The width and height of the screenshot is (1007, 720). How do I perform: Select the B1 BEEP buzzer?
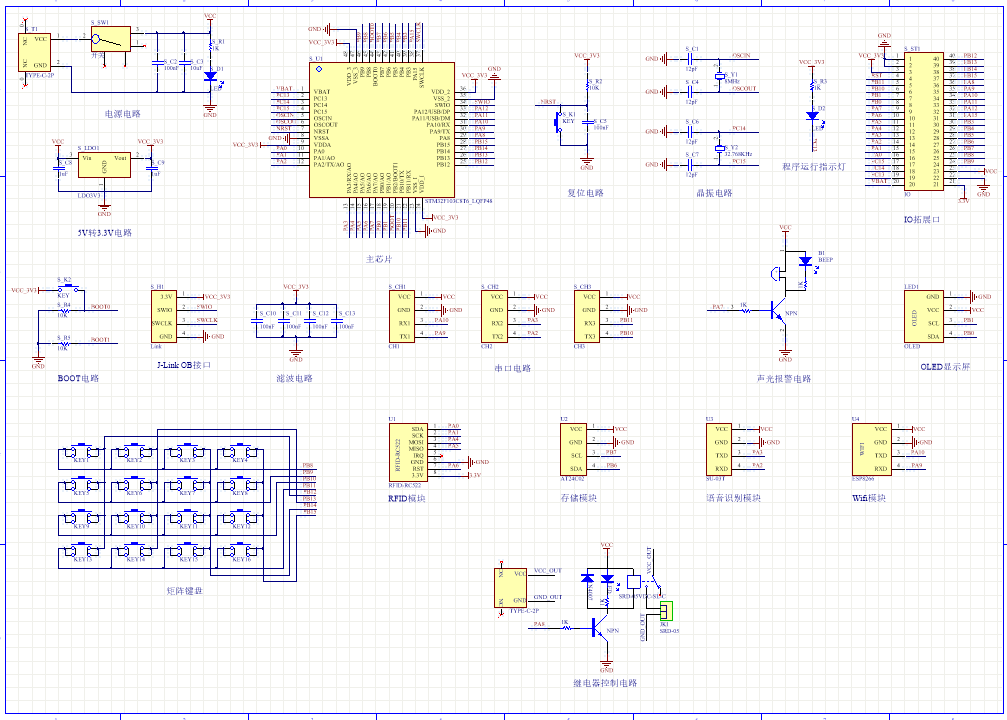778,274
